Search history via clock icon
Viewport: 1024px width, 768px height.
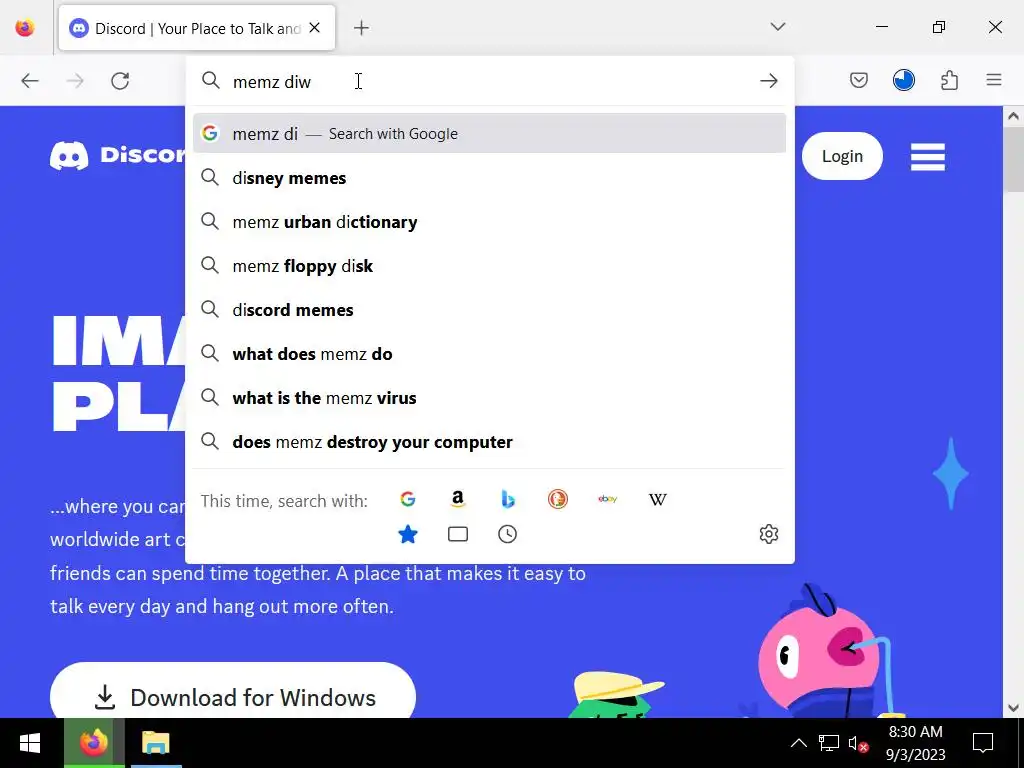[x=507, y=534]
